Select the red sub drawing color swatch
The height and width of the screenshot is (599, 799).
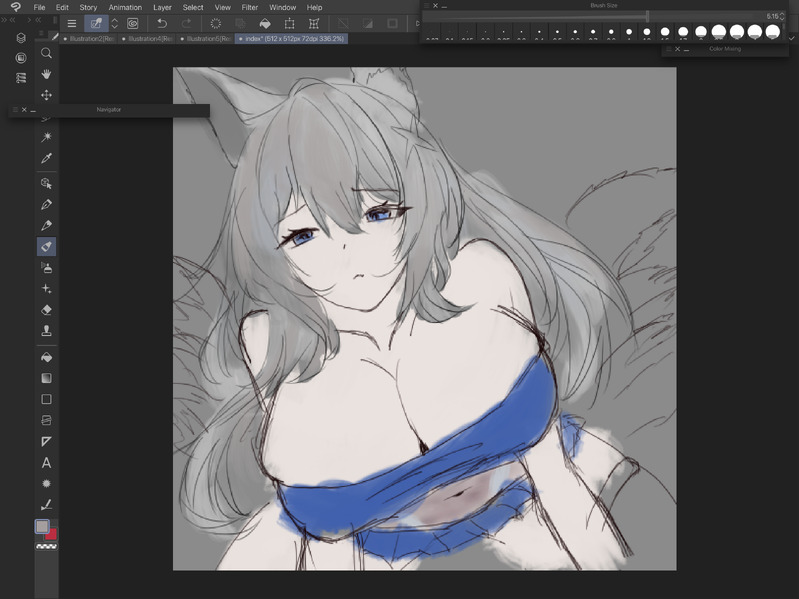point(51,534)
